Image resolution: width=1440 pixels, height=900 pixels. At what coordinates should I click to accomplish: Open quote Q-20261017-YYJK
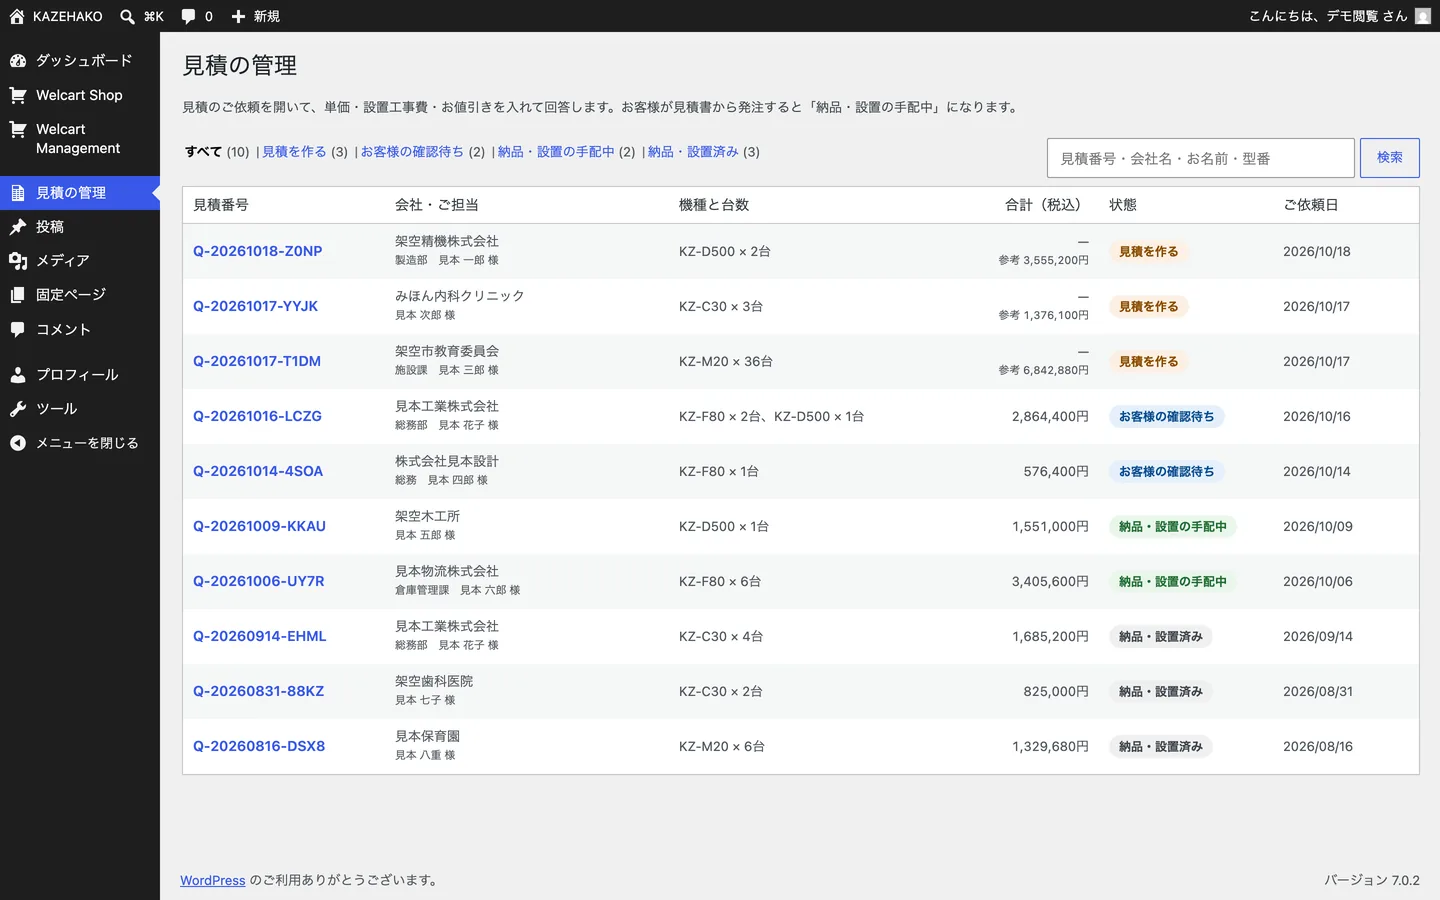click(x=255, y=306)
